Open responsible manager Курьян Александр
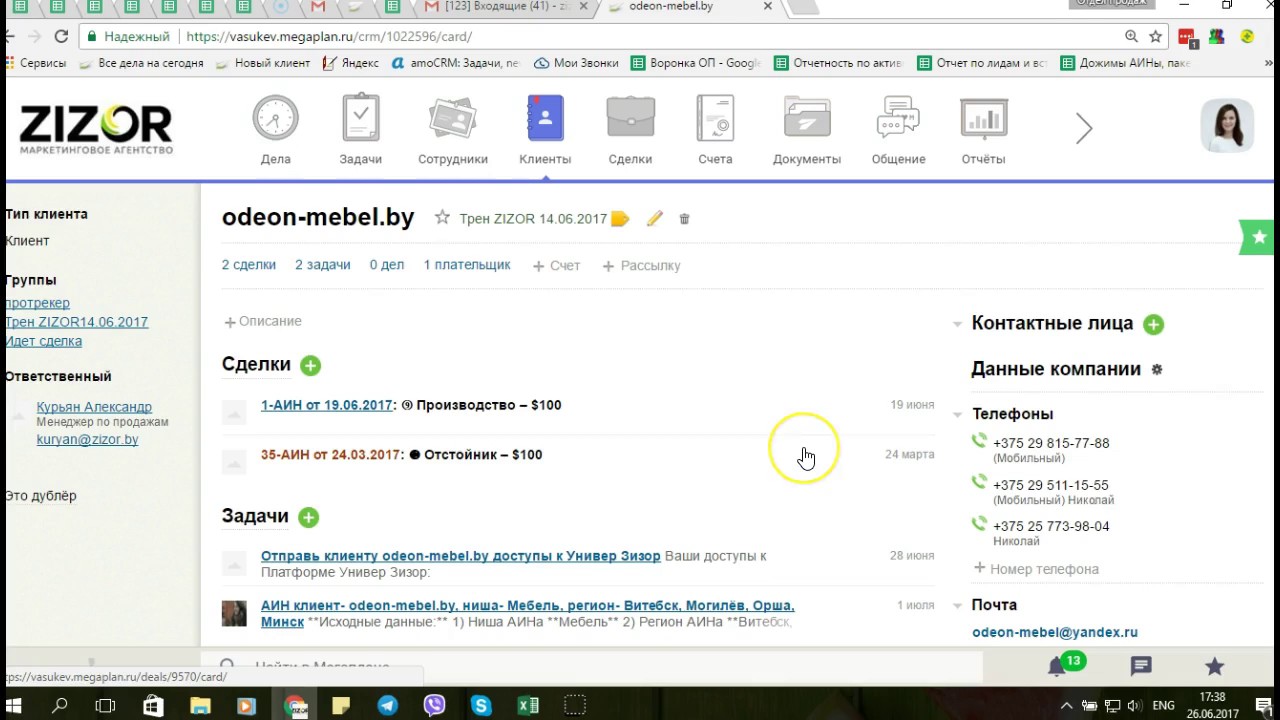Screen dimensions: 1280x720 (94, 407)
